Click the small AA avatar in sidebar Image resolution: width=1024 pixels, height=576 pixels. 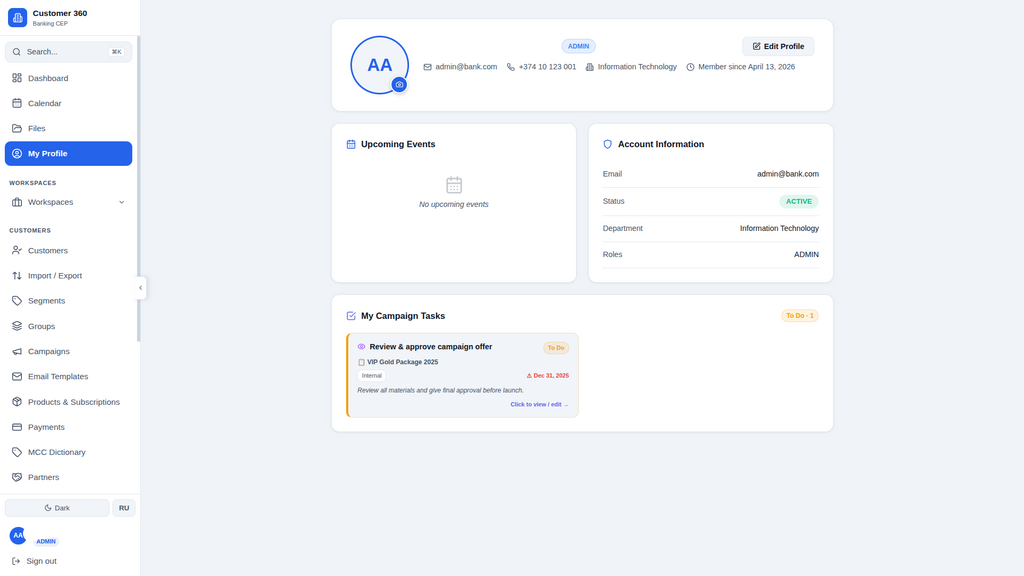pyautogui.click(x=18, y=536)
